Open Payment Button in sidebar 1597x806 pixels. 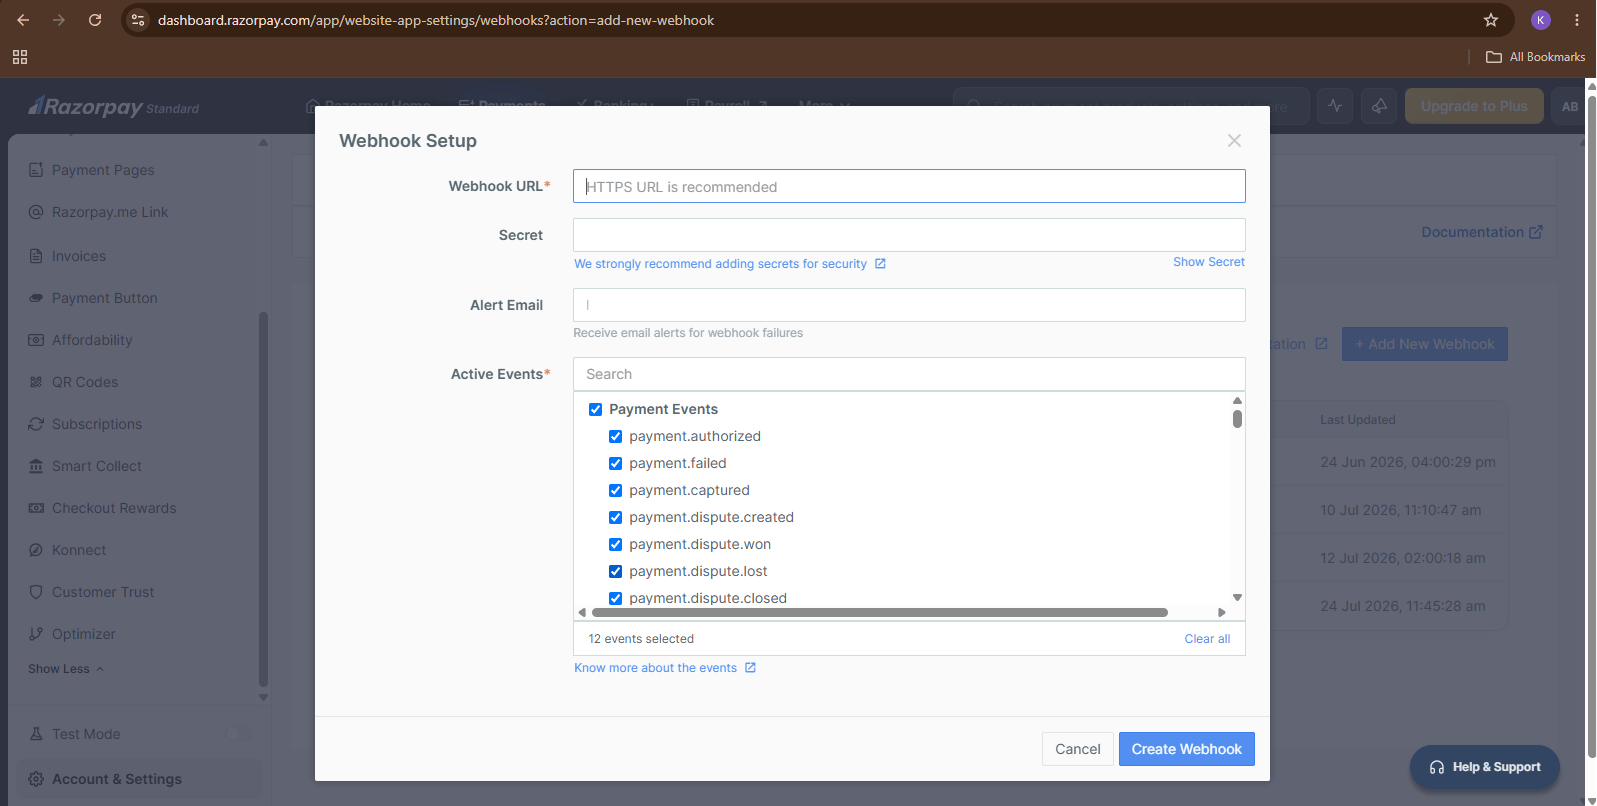pos(105,298)
